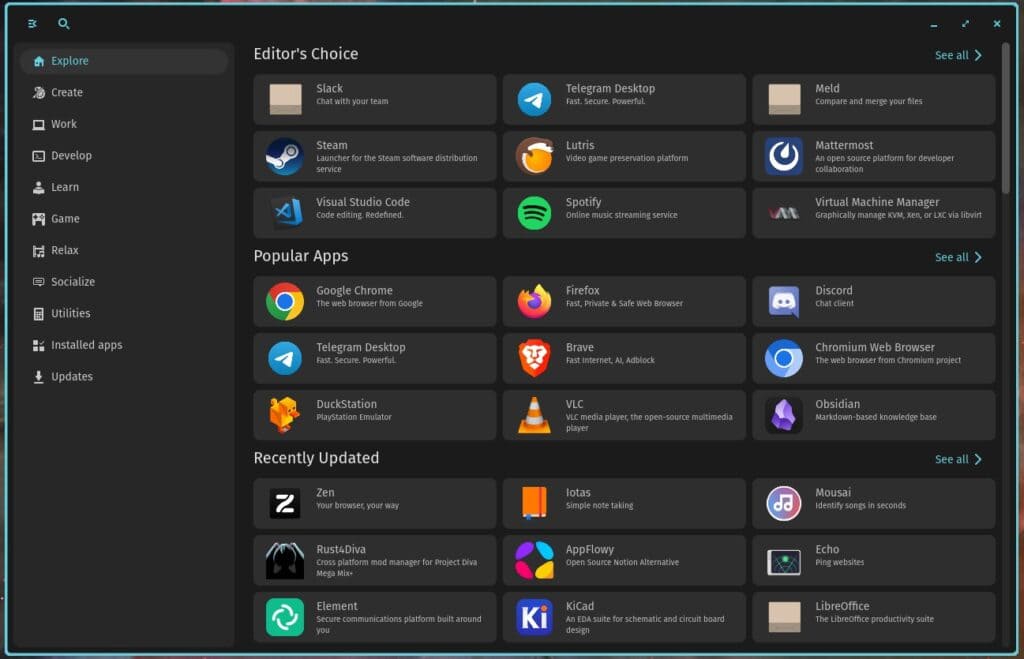Image resolution: width=1024 pixels, height=659 pixels.
Task: Click the vertical scrollbar of the app list
Action: point(1006,118)
